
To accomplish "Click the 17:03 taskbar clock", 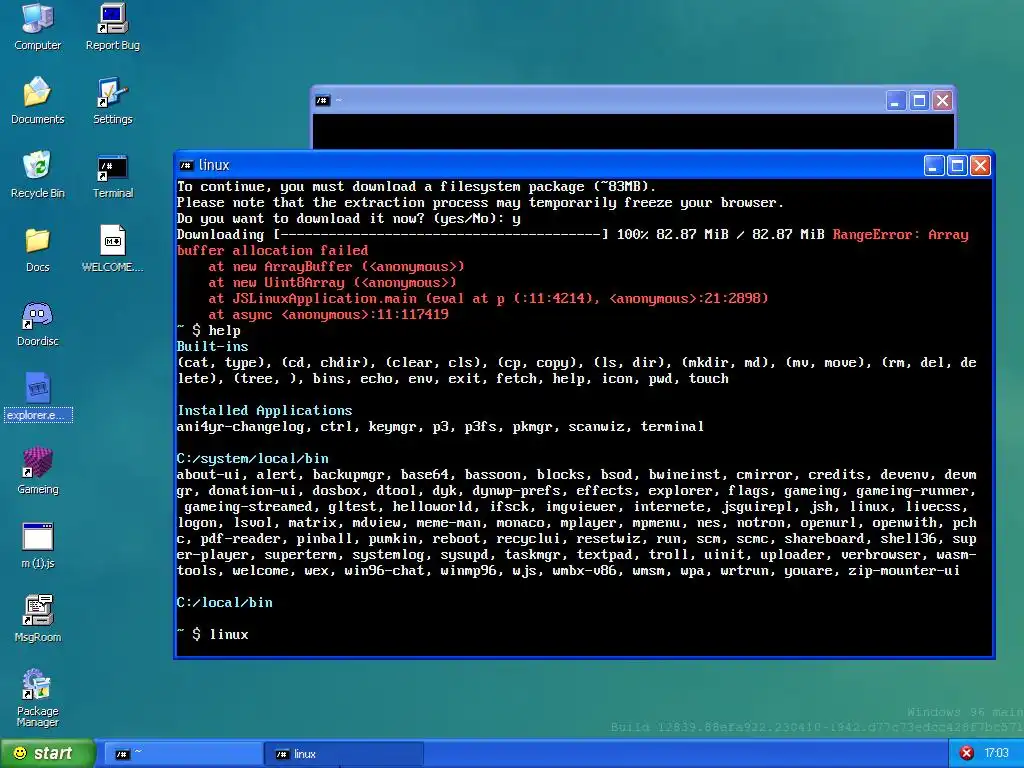I will click(x=996, y=753).
